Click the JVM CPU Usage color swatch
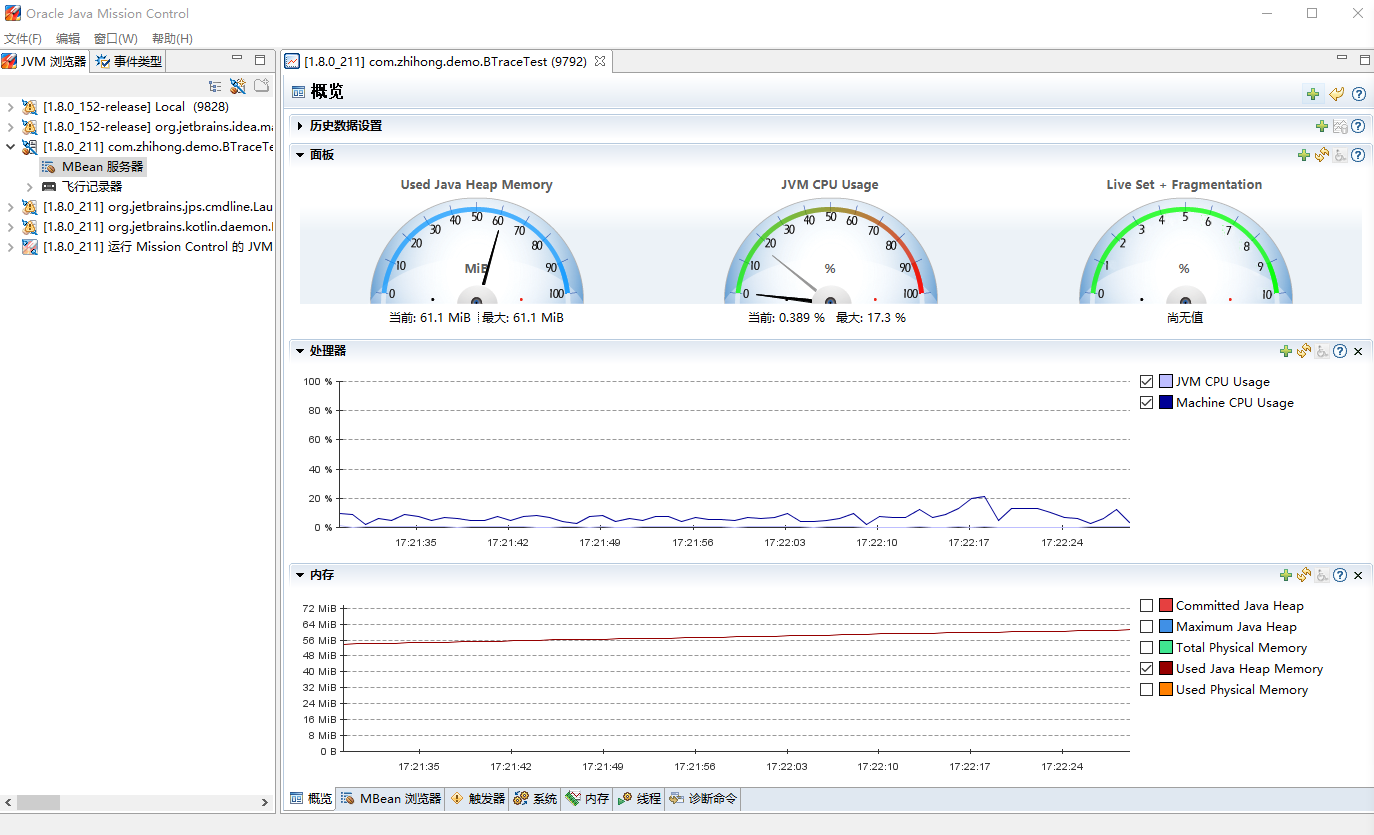 coord(1166,381)
